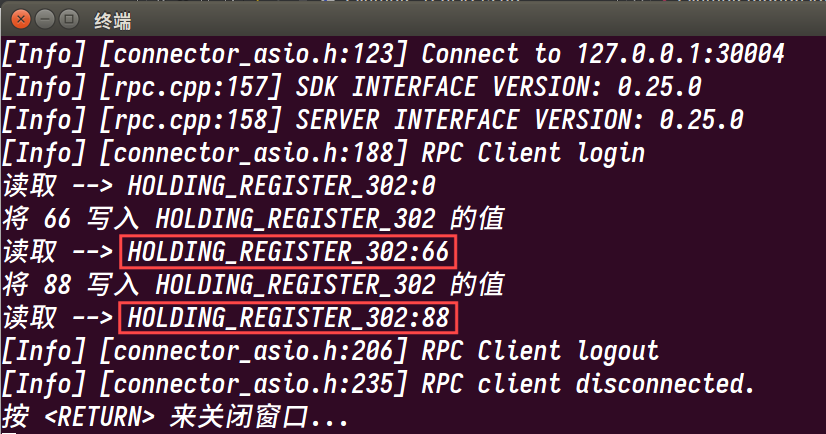Screen dimensions: 826x434
Task: Click the highlighted HOLDING_REGISTER_302:66 output
Action: [x=288, y=252]
